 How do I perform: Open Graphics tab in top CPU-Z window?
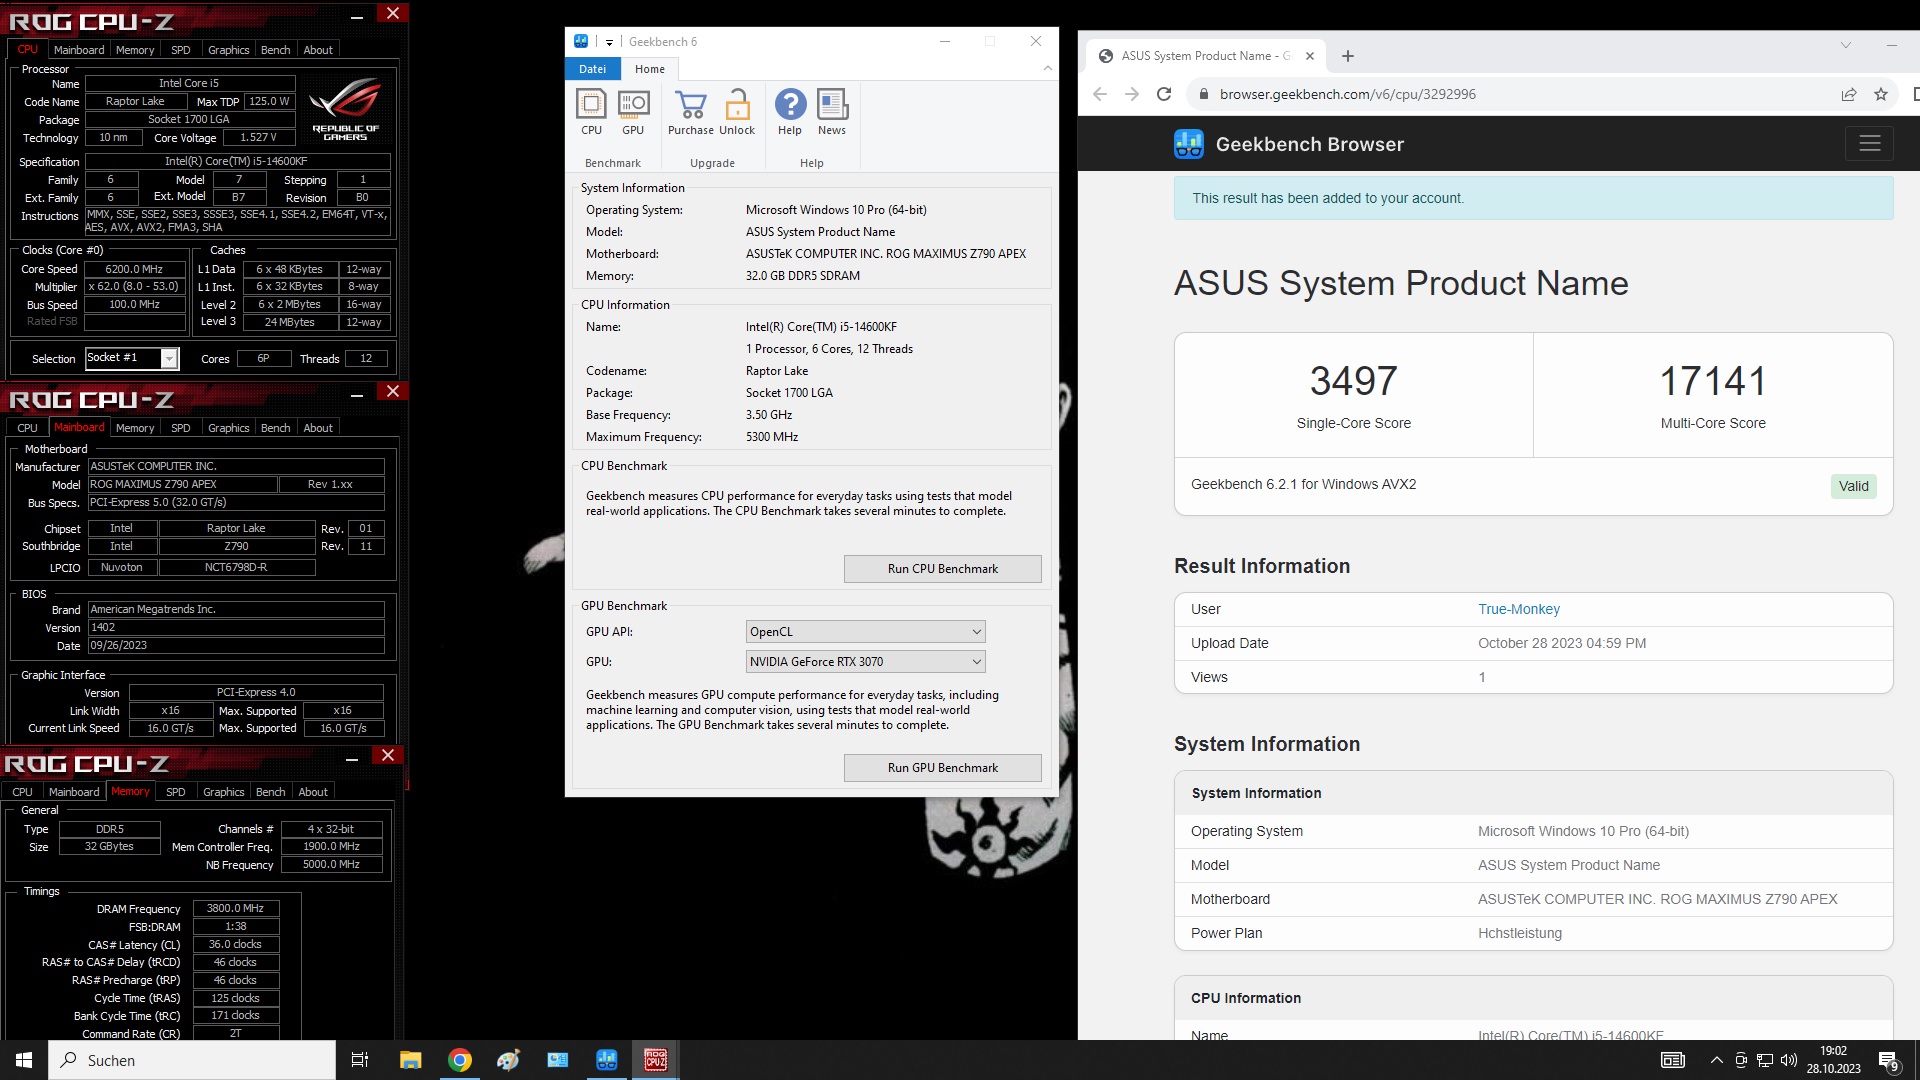(x=229, y=50)
